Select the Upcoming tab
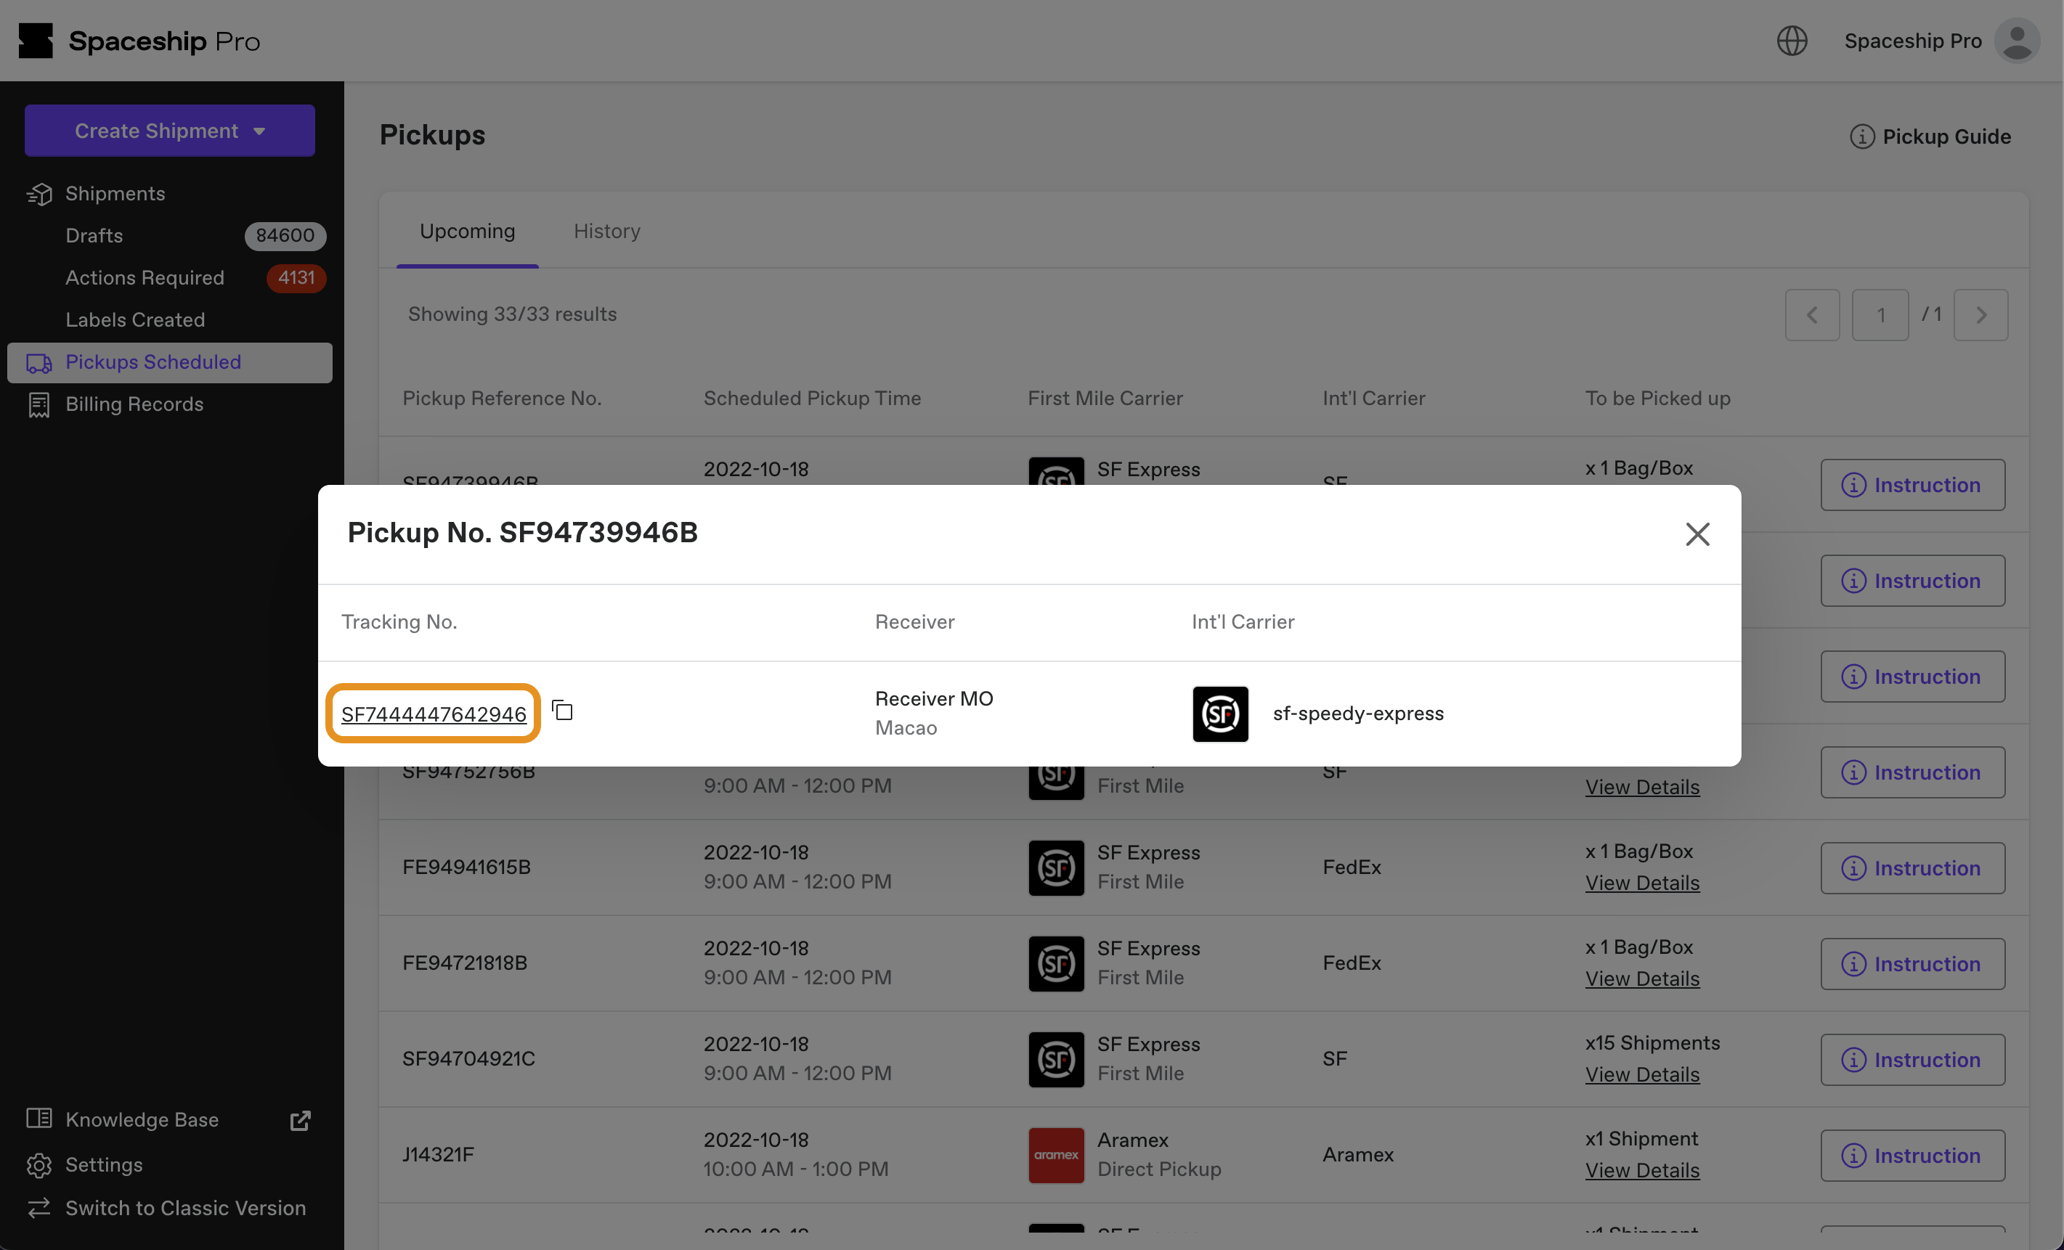This screenshot has width=2064, height=1250. tap(467, 231)
